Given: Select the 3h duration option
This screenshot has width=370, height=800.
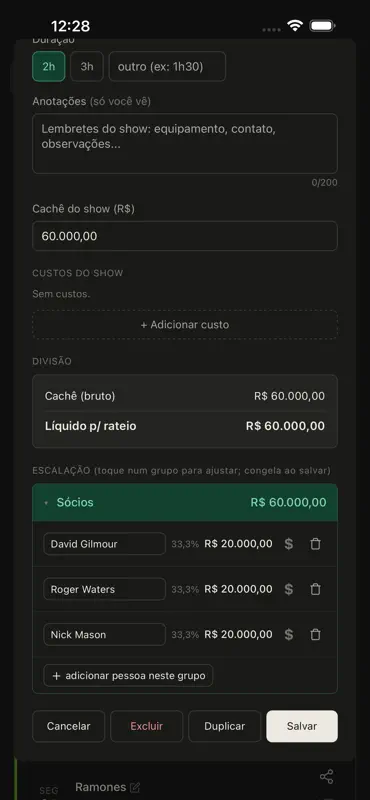Looking at the screenshot, I should (87, 66).
